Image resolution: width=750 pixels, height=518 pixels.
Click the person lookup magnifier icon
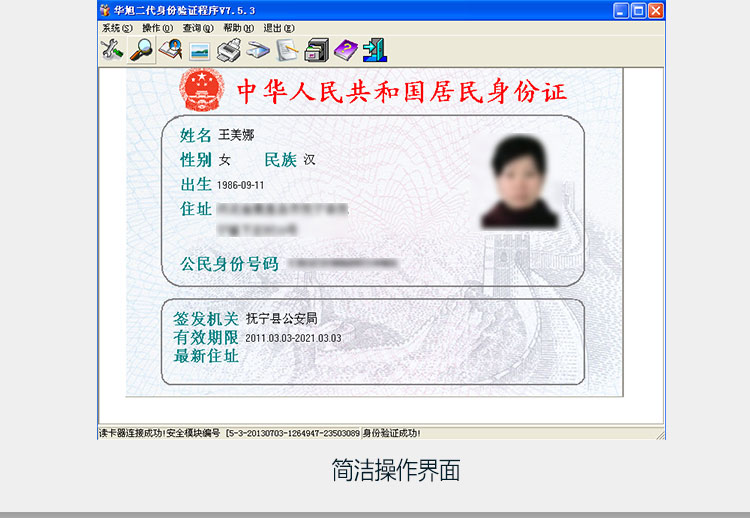(x=171, y=50)
